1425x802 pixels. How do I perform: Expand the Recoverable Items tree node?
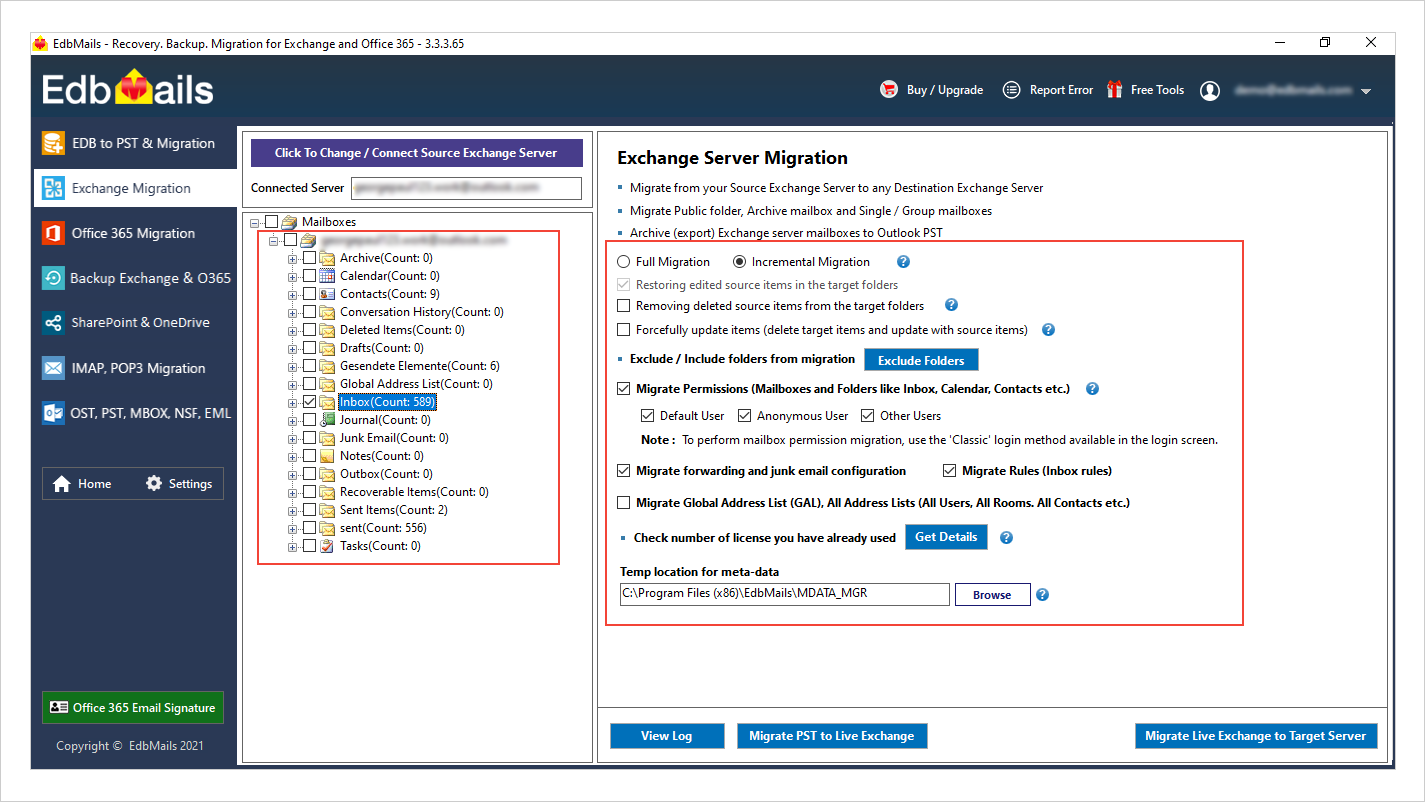(x=293, y=492)
